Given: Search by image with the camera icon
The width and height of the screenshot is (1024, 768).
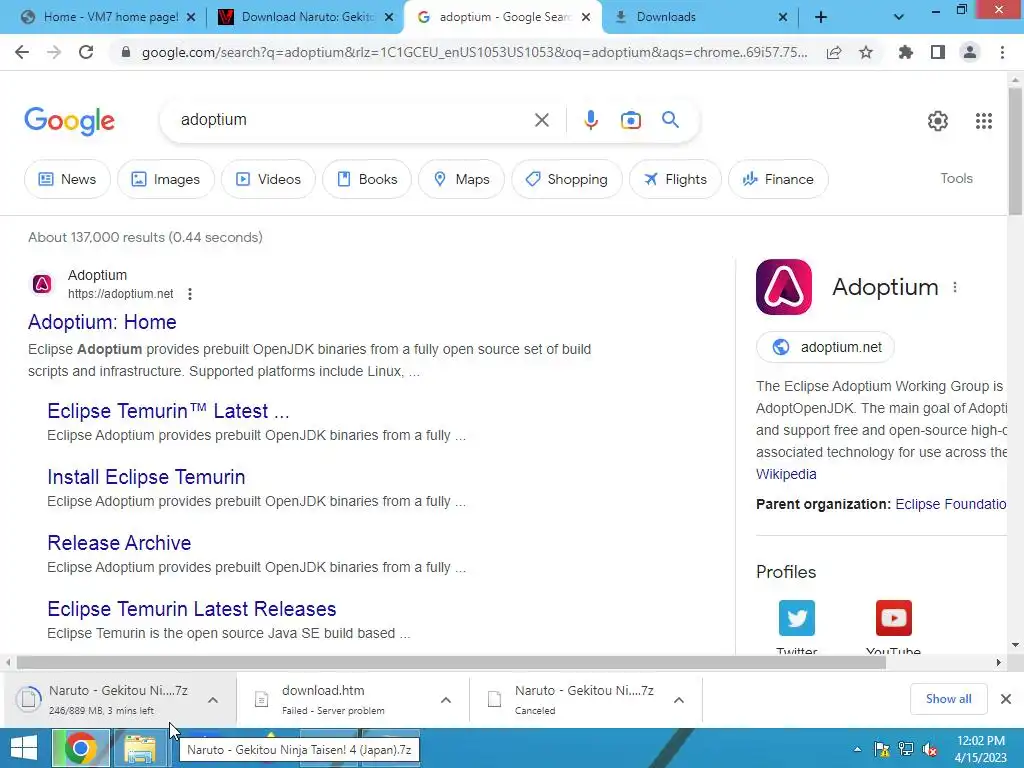Looking at the screenshot, I should click(x=631, y=120).
